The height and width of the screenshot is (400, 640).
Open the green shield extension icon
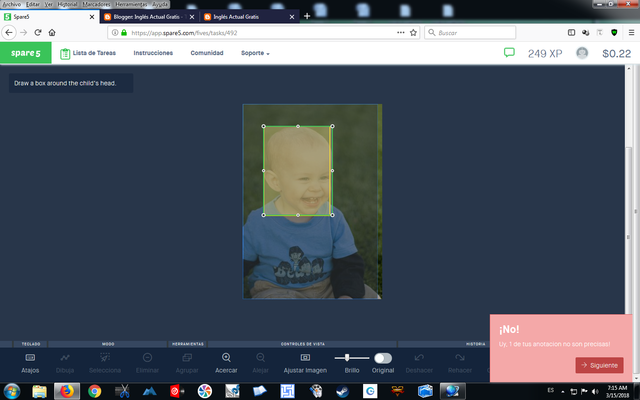coord(614,33)
